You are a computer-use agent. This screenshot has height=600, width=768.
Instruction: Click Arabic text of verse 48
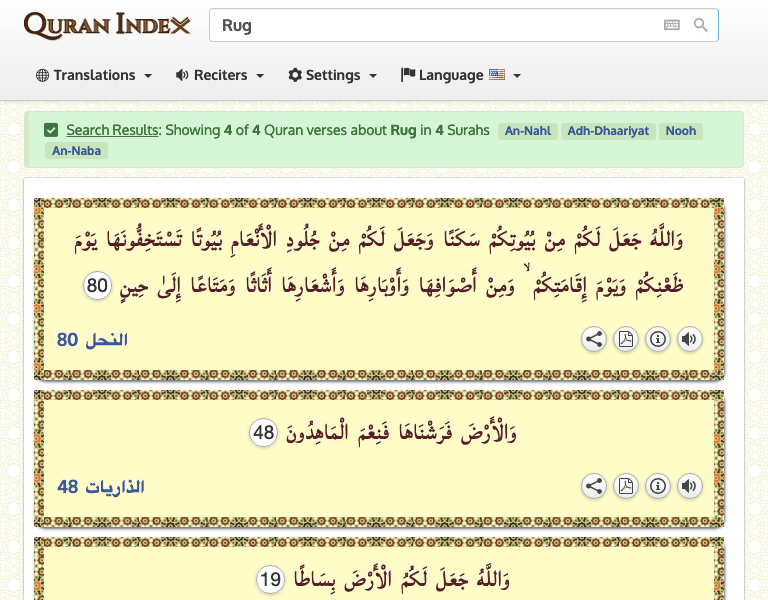401,432
